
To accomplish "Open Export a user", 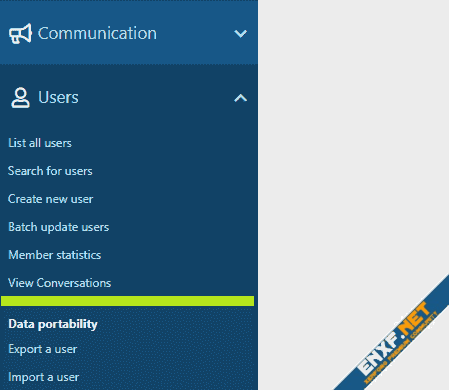I will (x=43, y=349).
